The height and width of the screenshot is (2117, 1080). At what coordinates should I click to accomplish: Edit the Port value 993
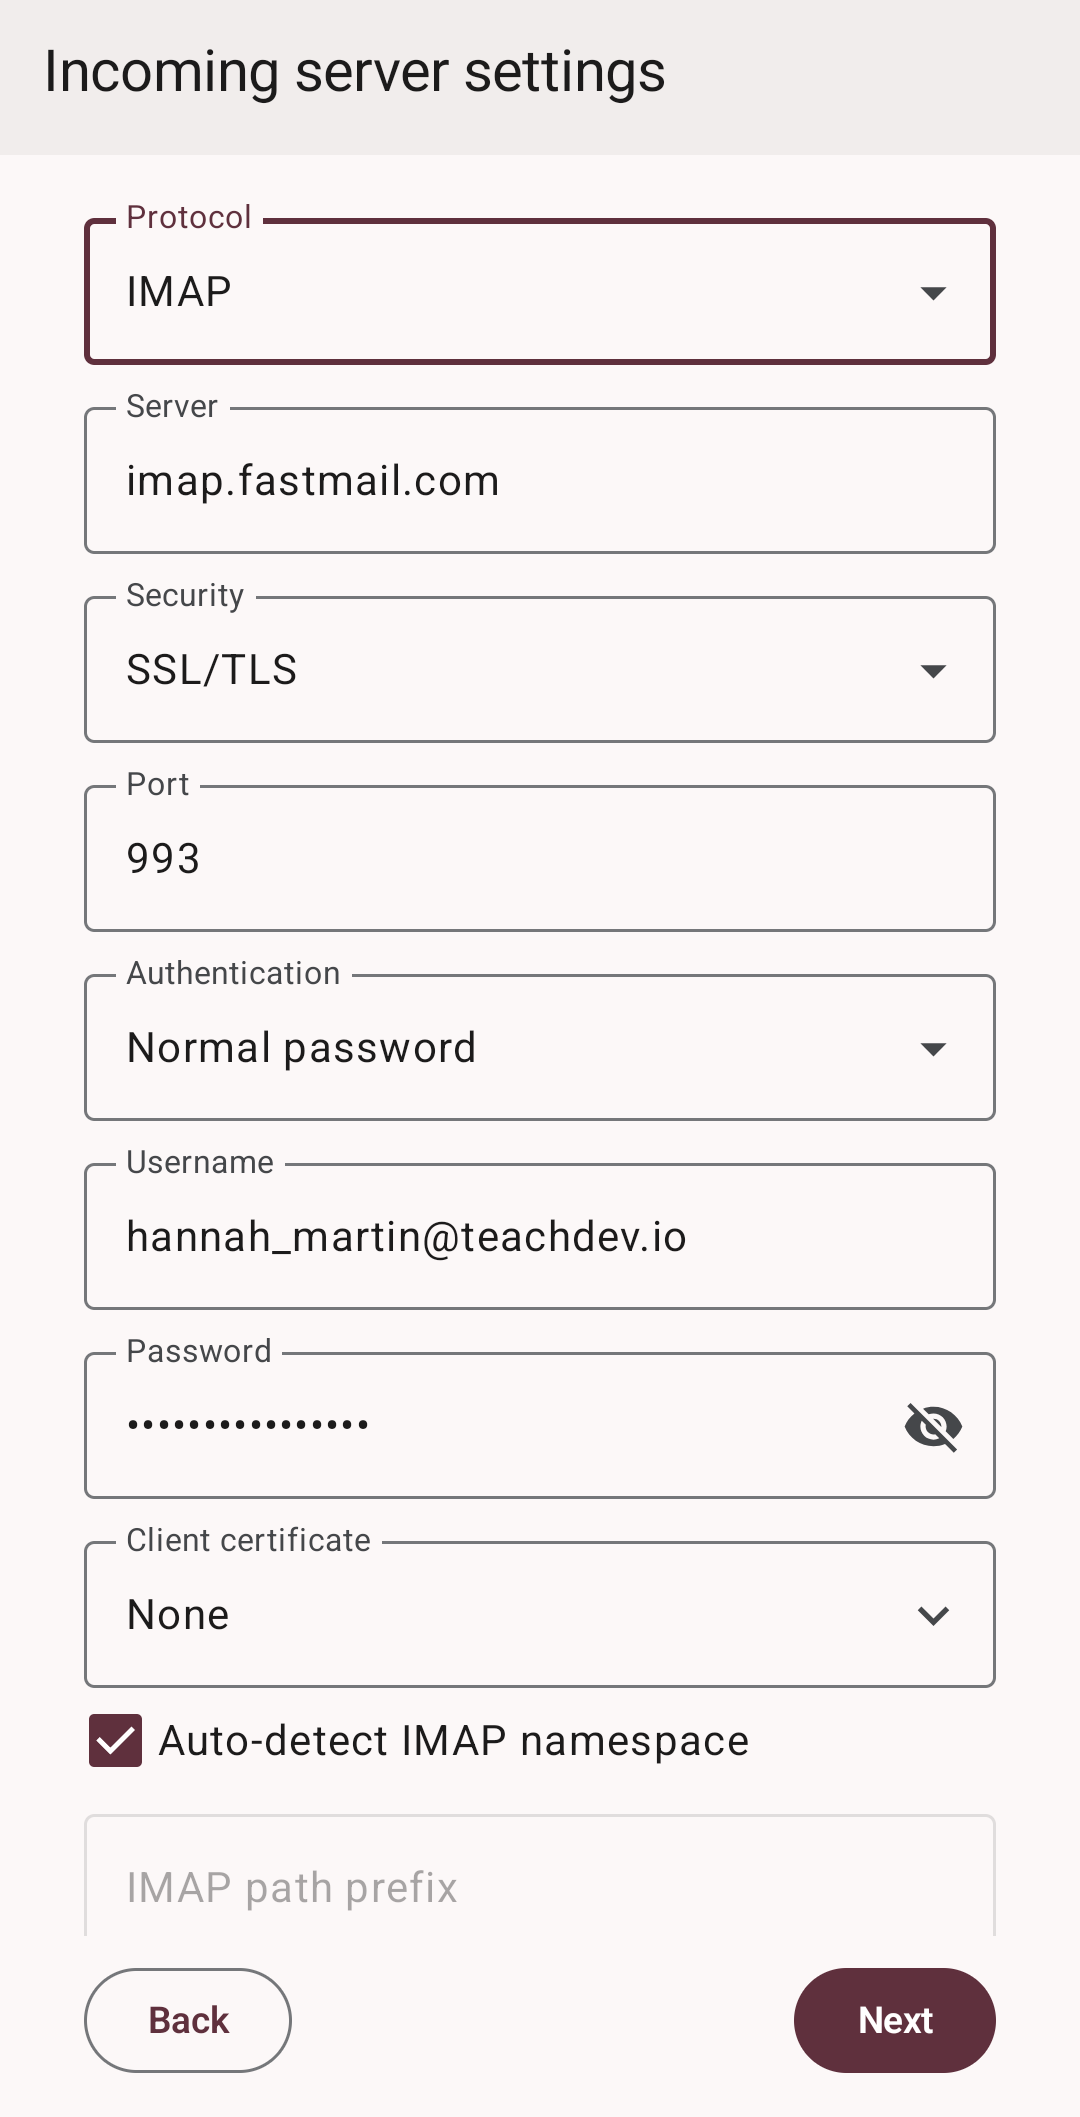point(540,858)
